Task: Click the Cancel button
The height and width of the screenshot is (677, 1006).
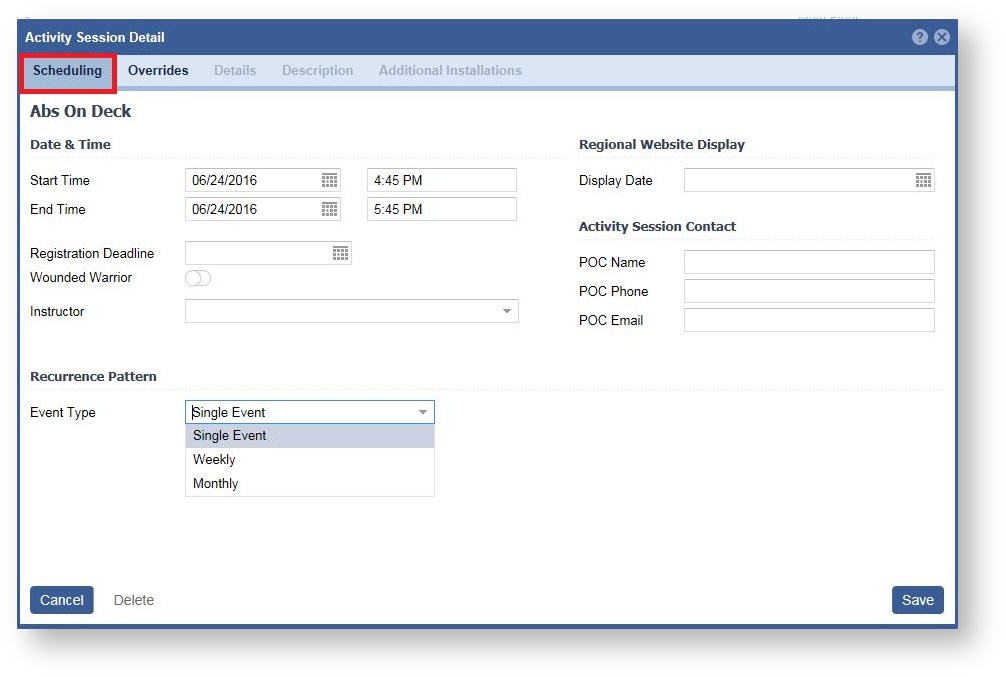Action: [61, 600]
